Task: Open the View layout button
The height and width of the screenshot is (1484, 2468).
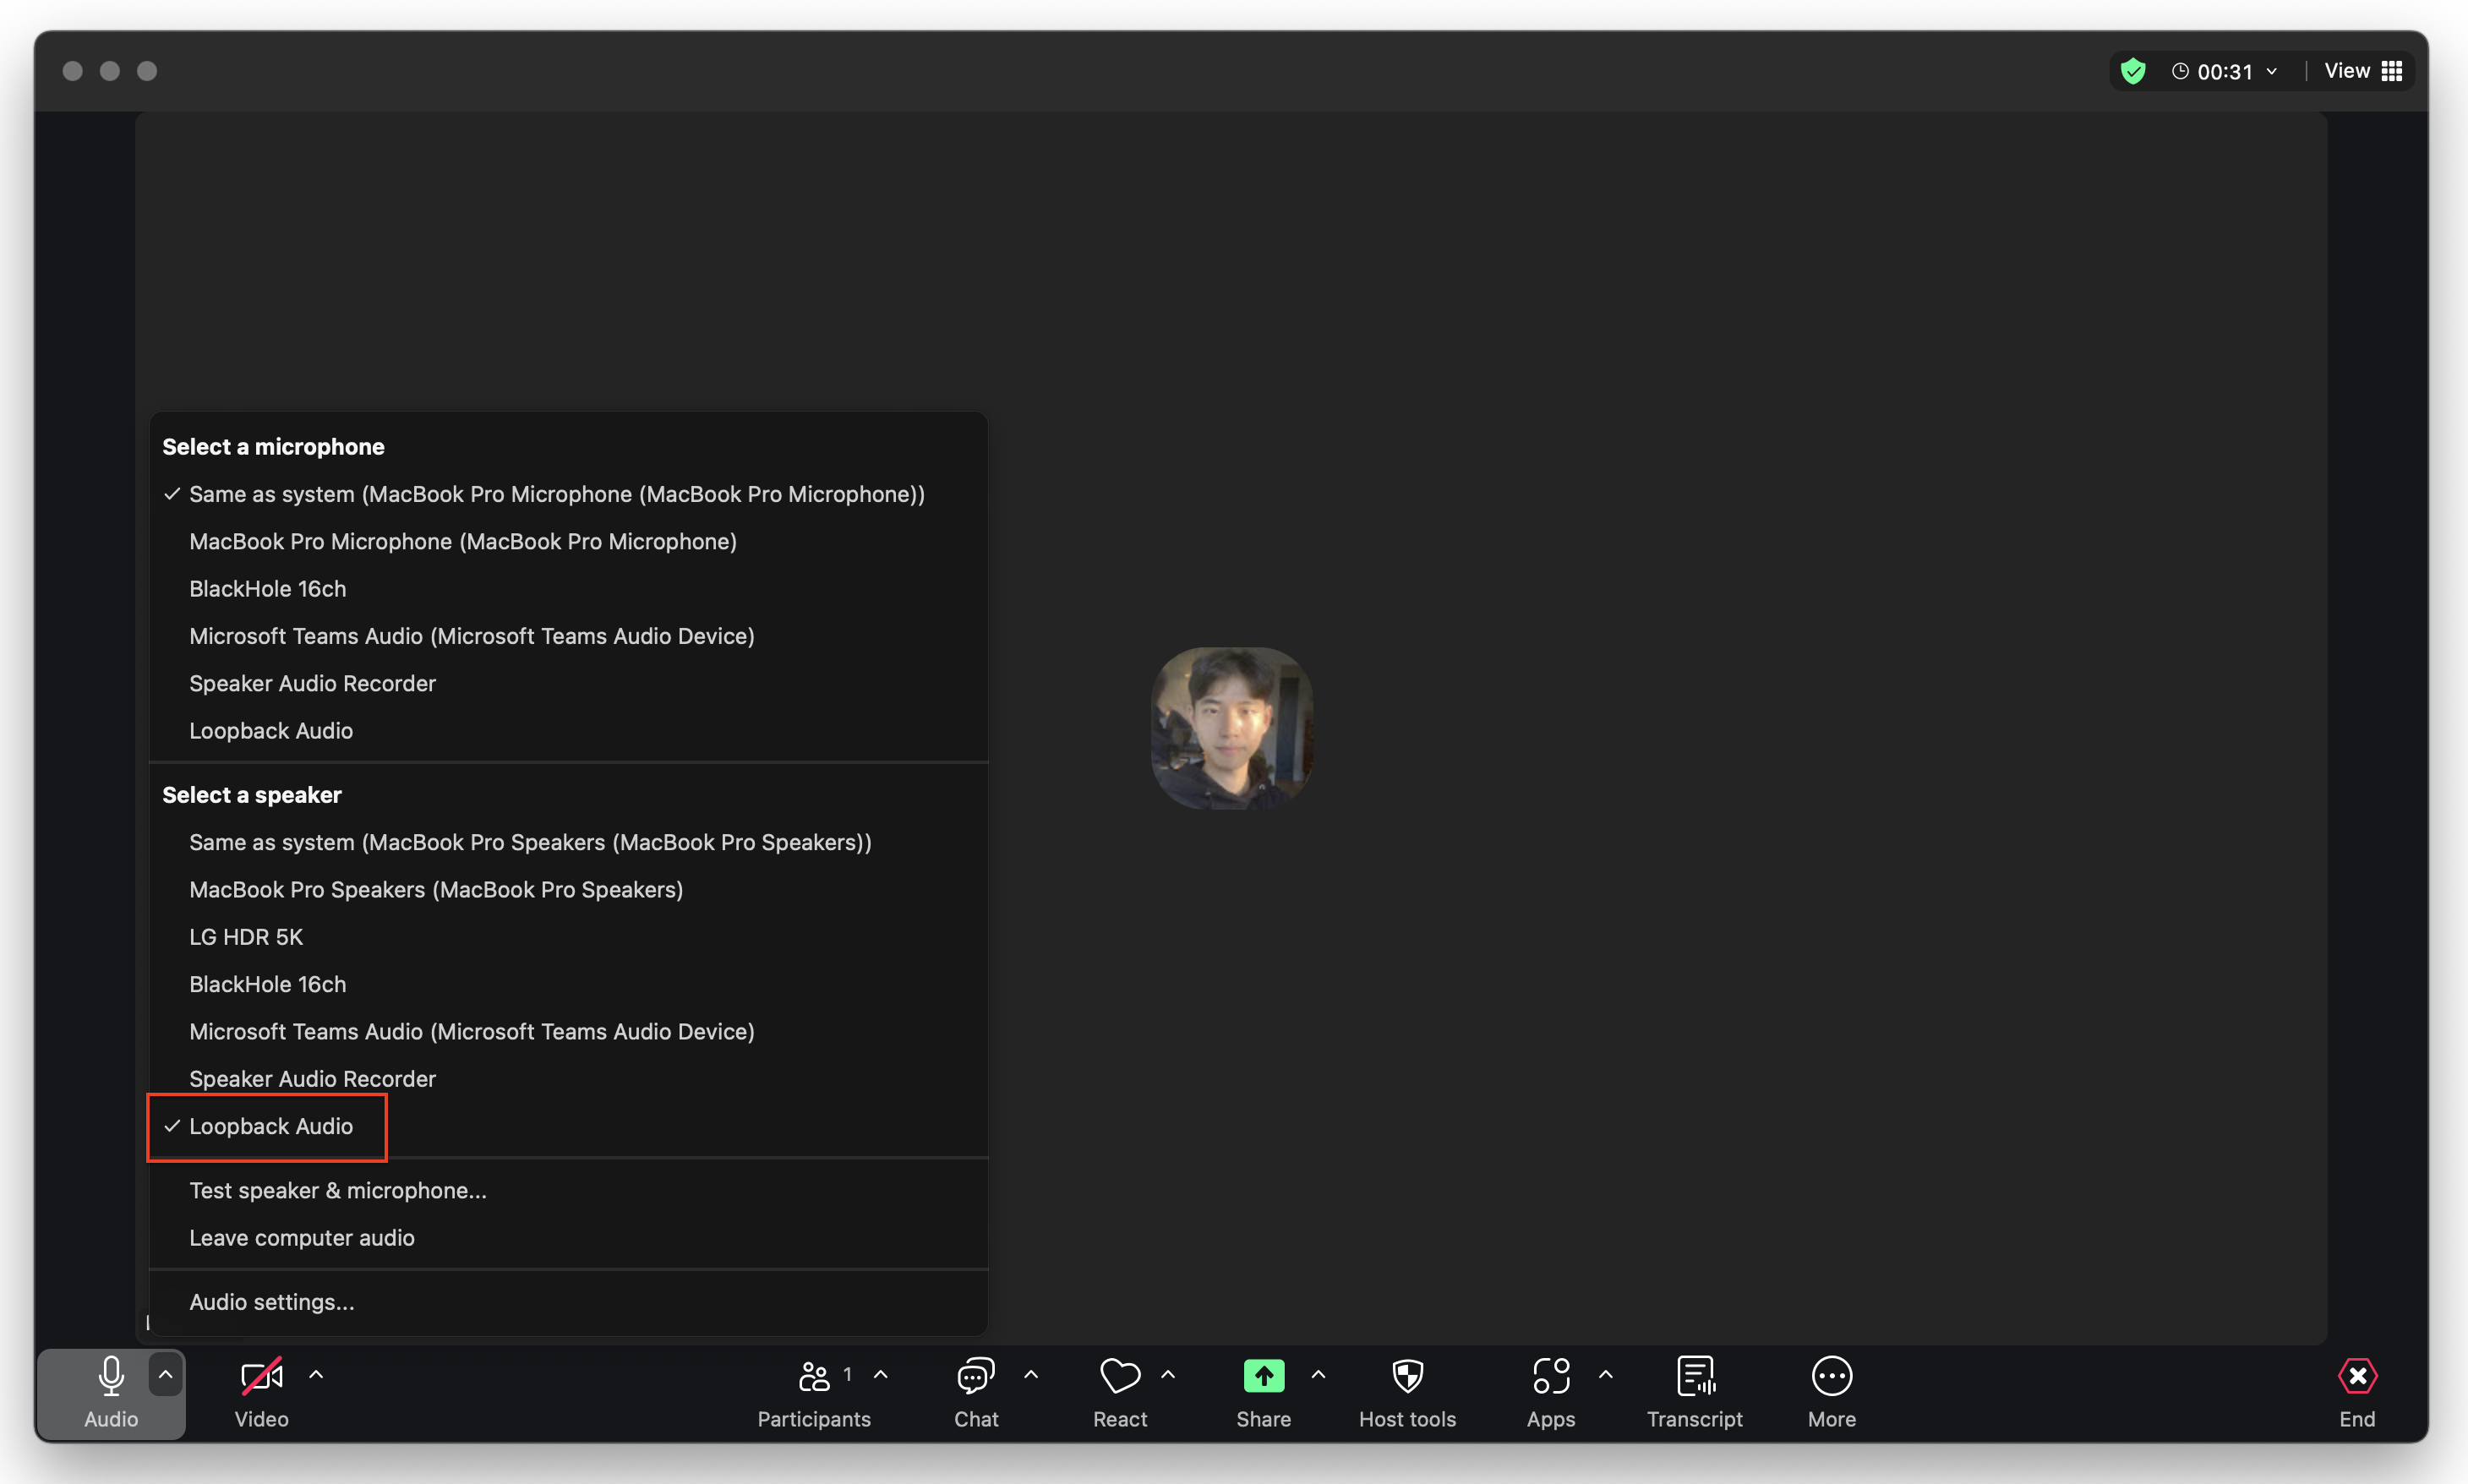Action: click(x=2362, y=71)
